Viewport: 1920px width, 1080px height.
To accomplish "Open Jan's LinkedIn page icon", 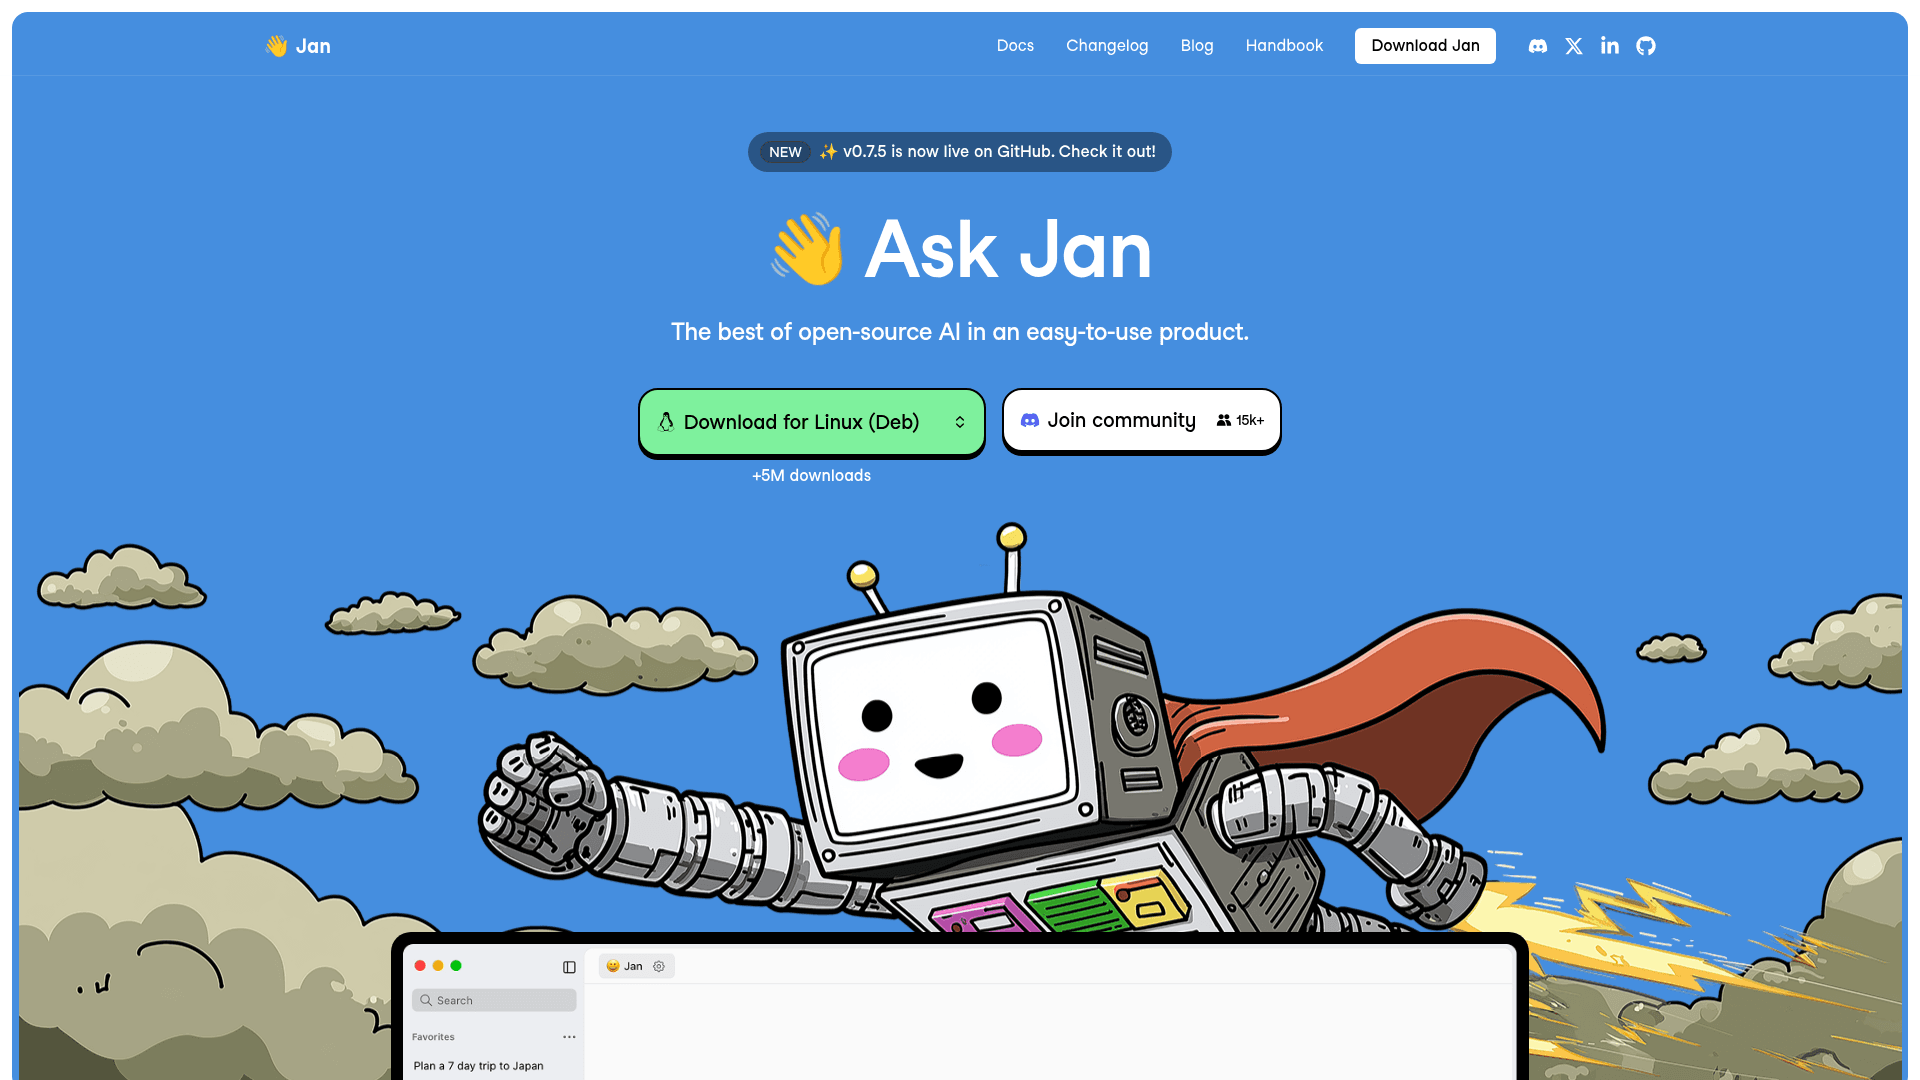I will click(1609, 46).
